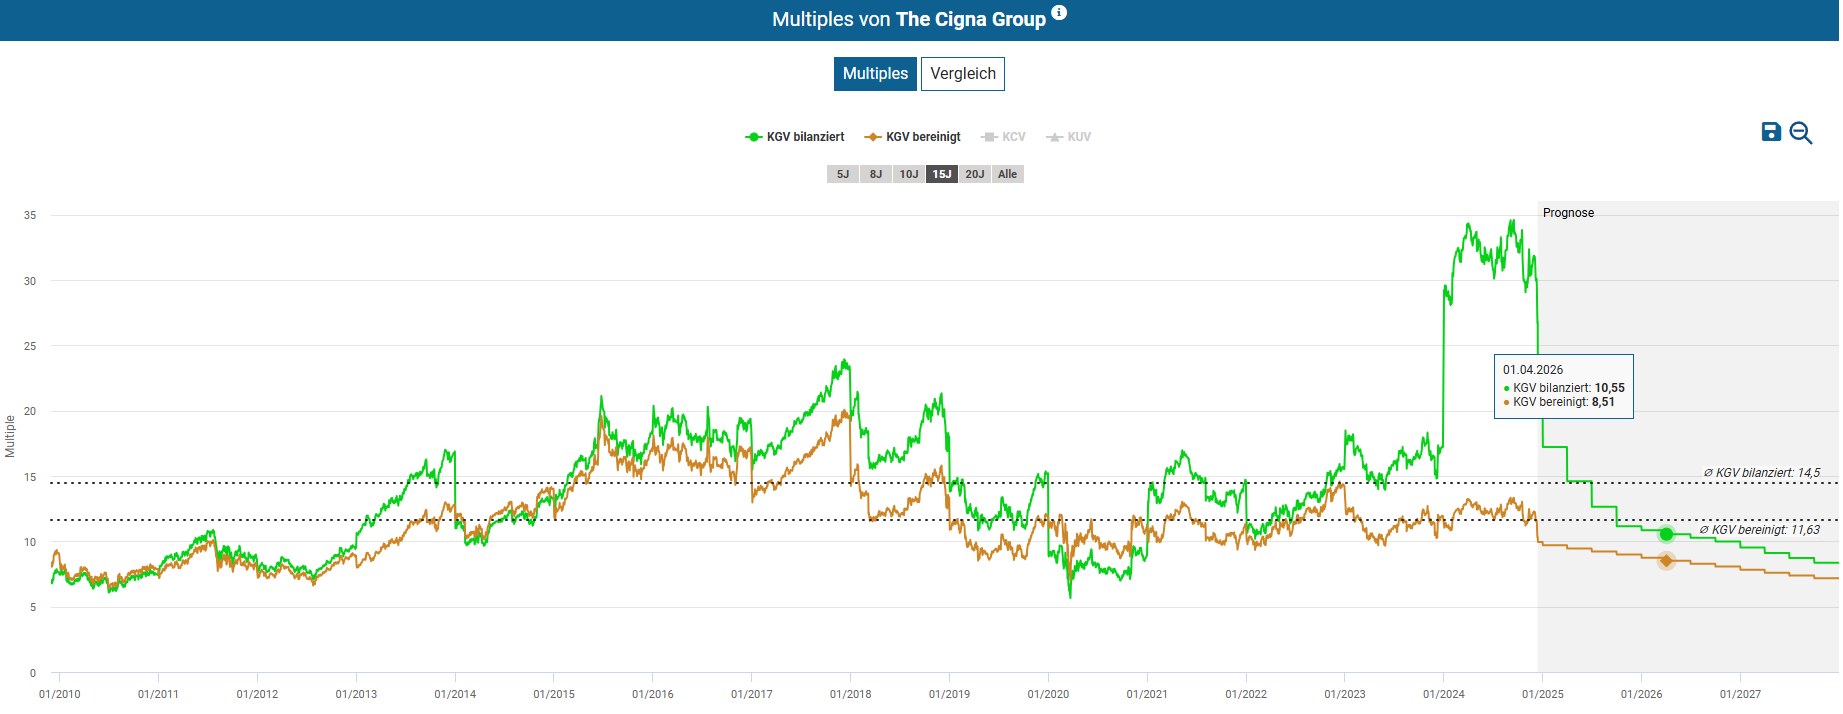Screen dimensions: 1843x714
Task: Select the 20J time range
Action: [975, 174]
